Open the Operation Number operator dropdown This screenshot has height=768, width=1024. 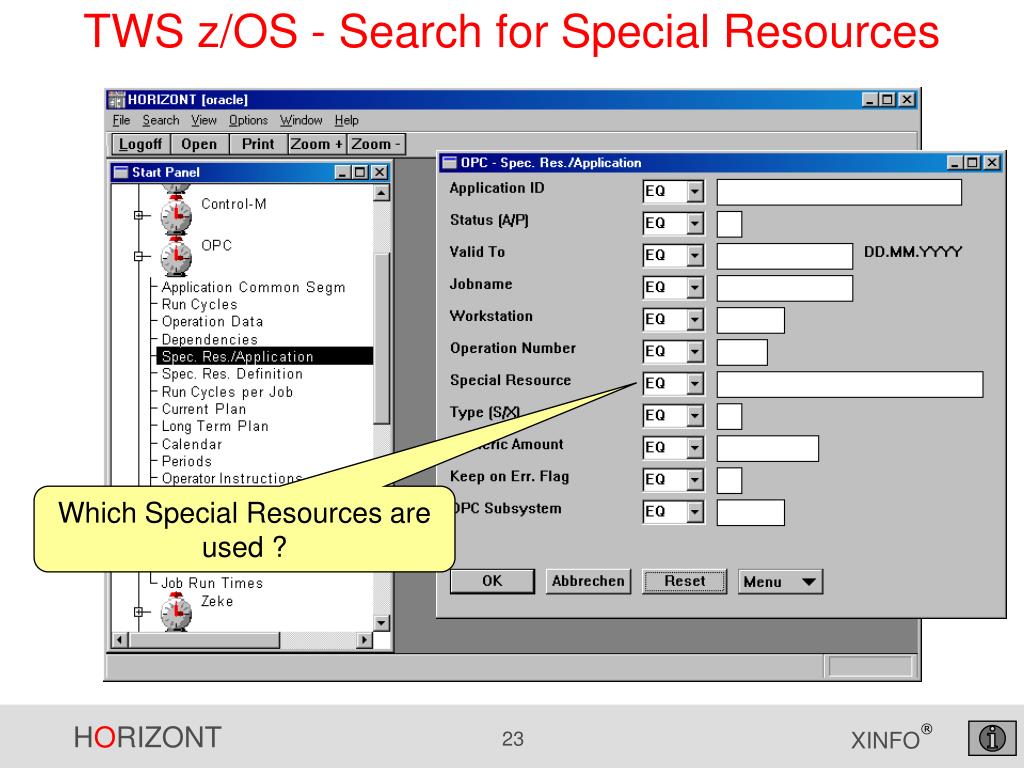(x=695, y=351)
